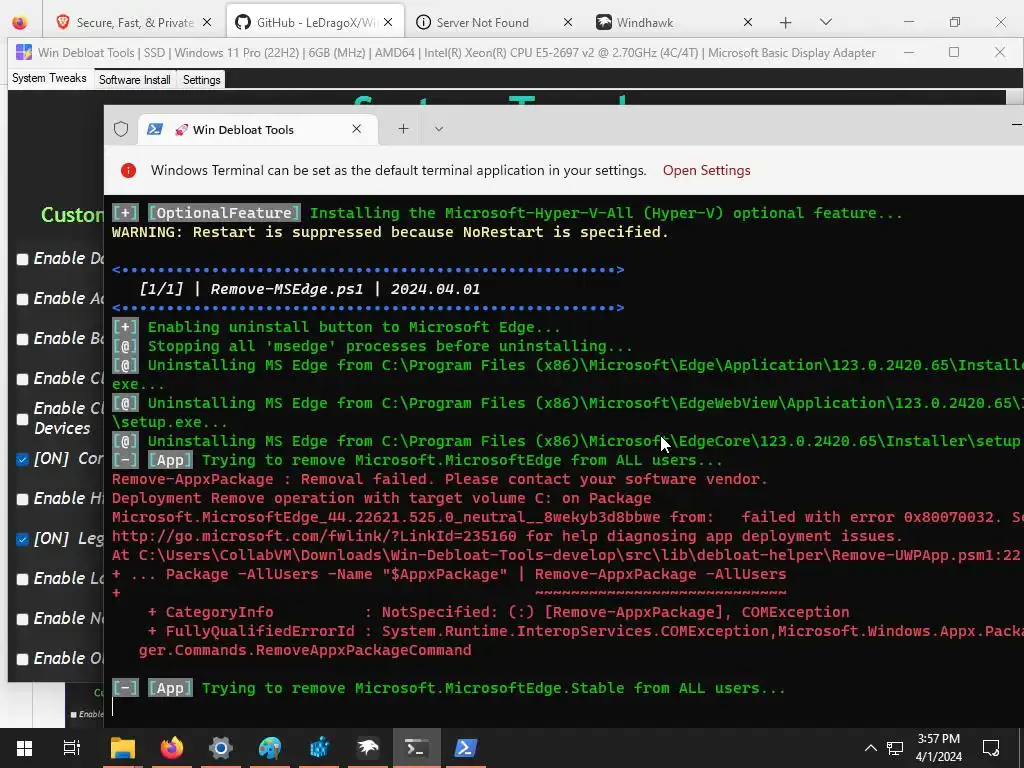Click the 'Custom' heading in Win Debloat Tools

[72, 215]
